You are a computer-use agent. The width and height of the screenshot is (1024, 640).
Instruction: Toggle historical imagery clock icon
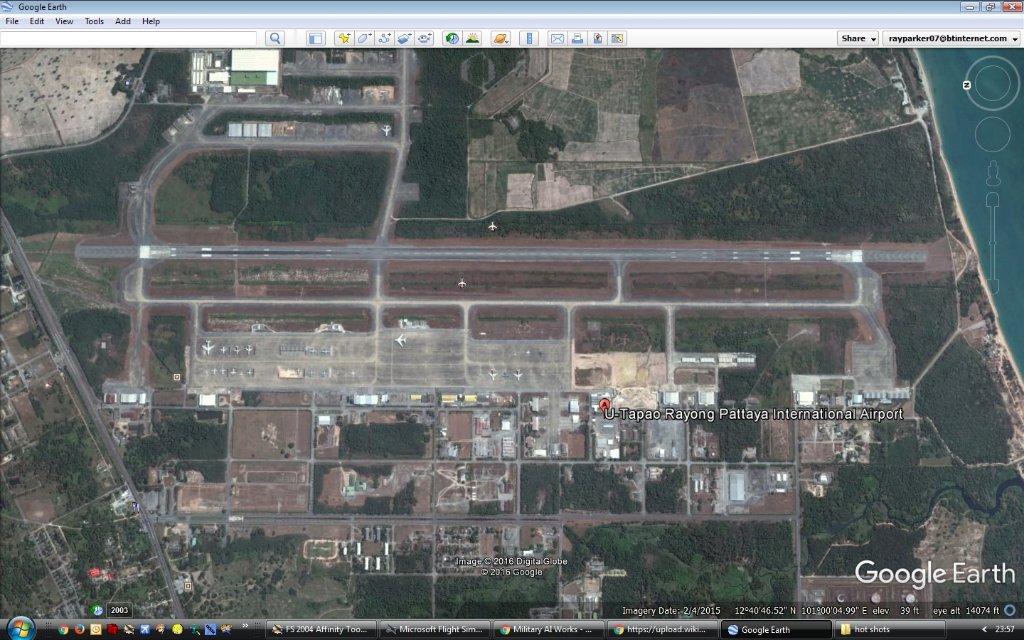pos(452,38)
